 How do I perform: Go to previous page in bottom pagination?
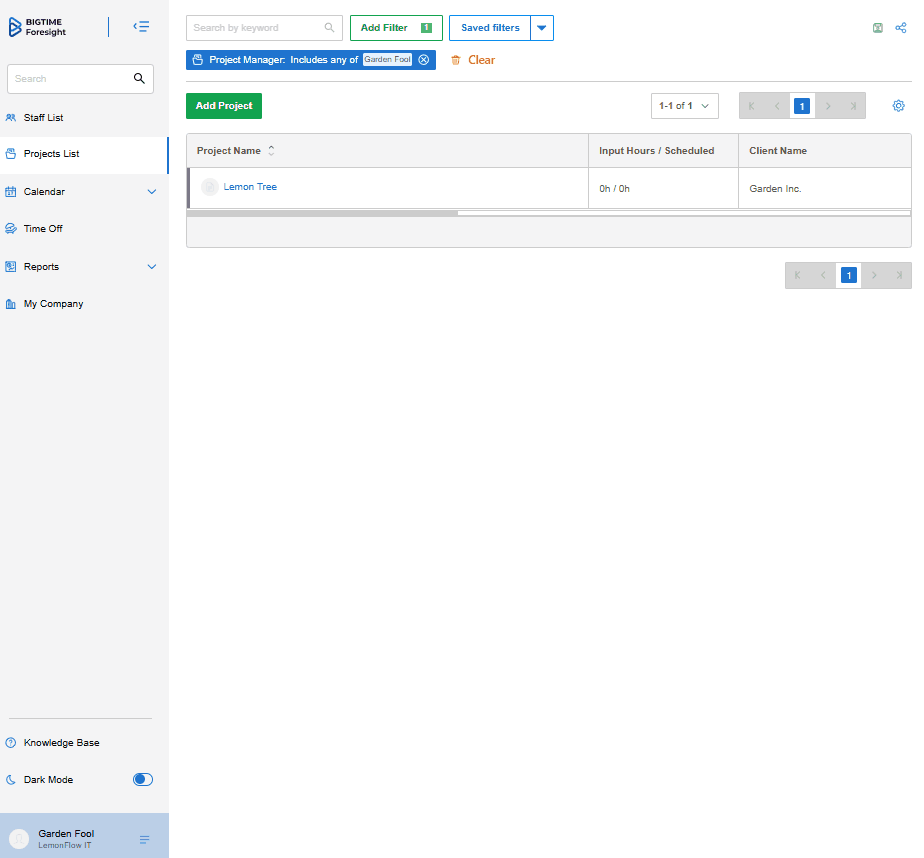click(823, 275)
